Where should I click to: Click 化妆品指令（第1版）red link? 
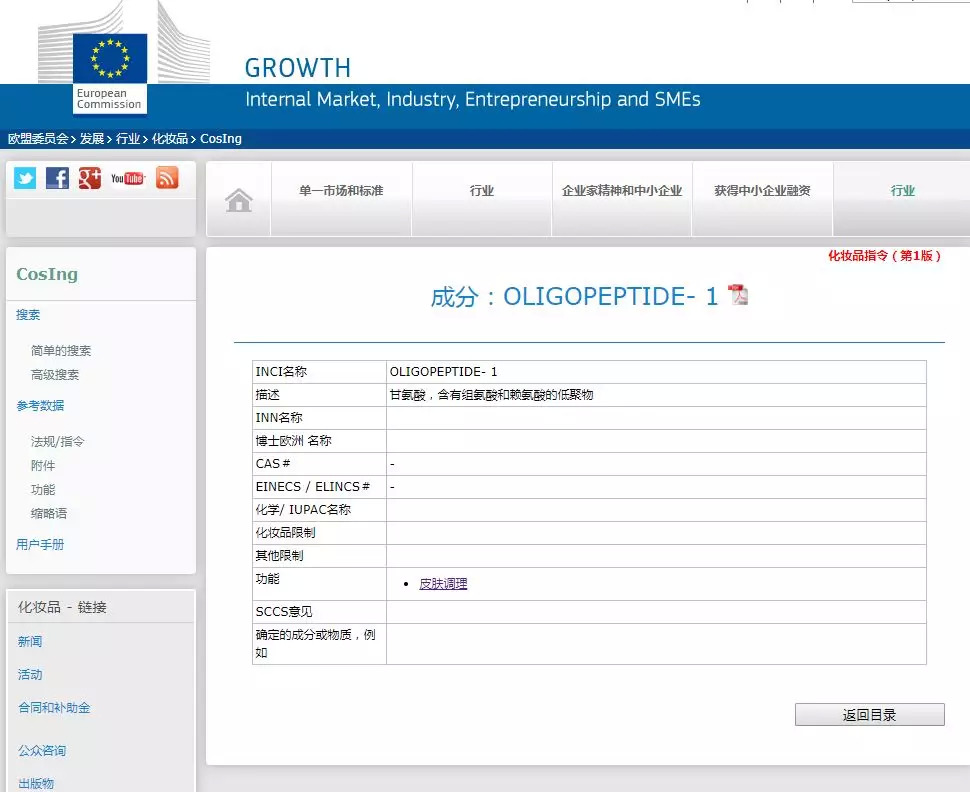[885, 256]
